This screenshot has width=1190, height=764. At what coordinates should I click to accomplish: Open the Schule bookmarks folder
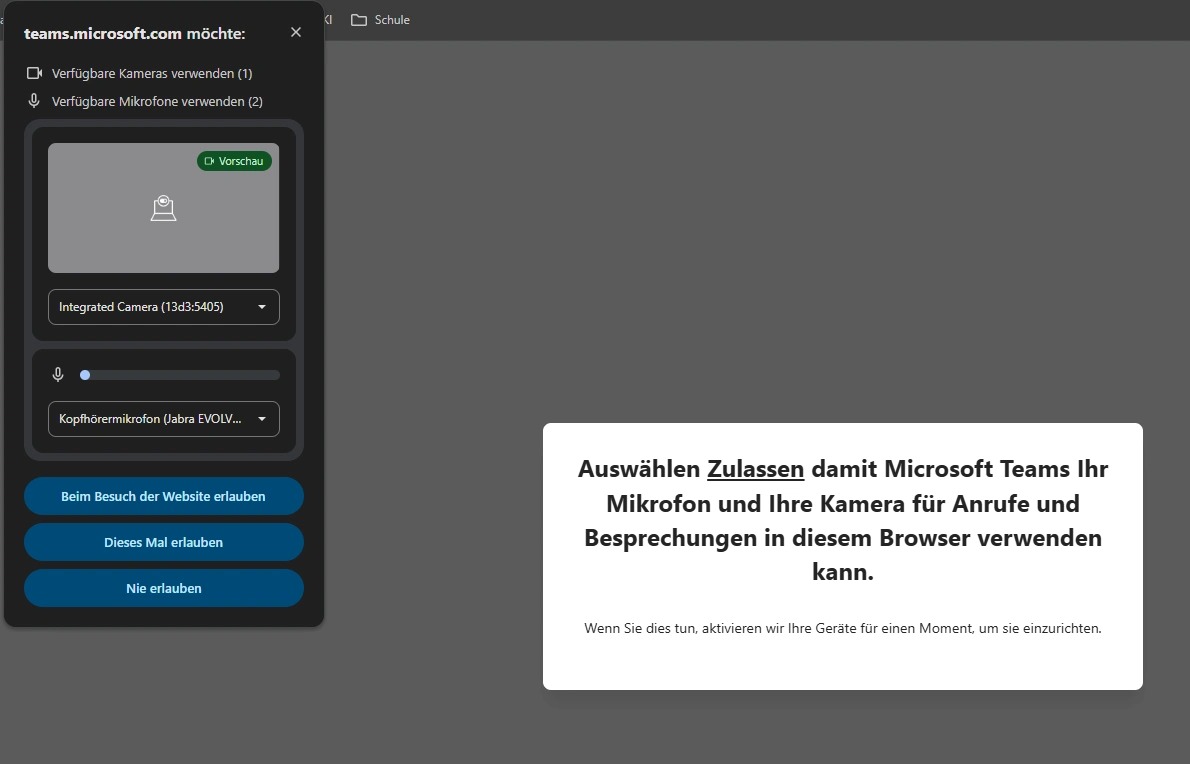(380, 20)
